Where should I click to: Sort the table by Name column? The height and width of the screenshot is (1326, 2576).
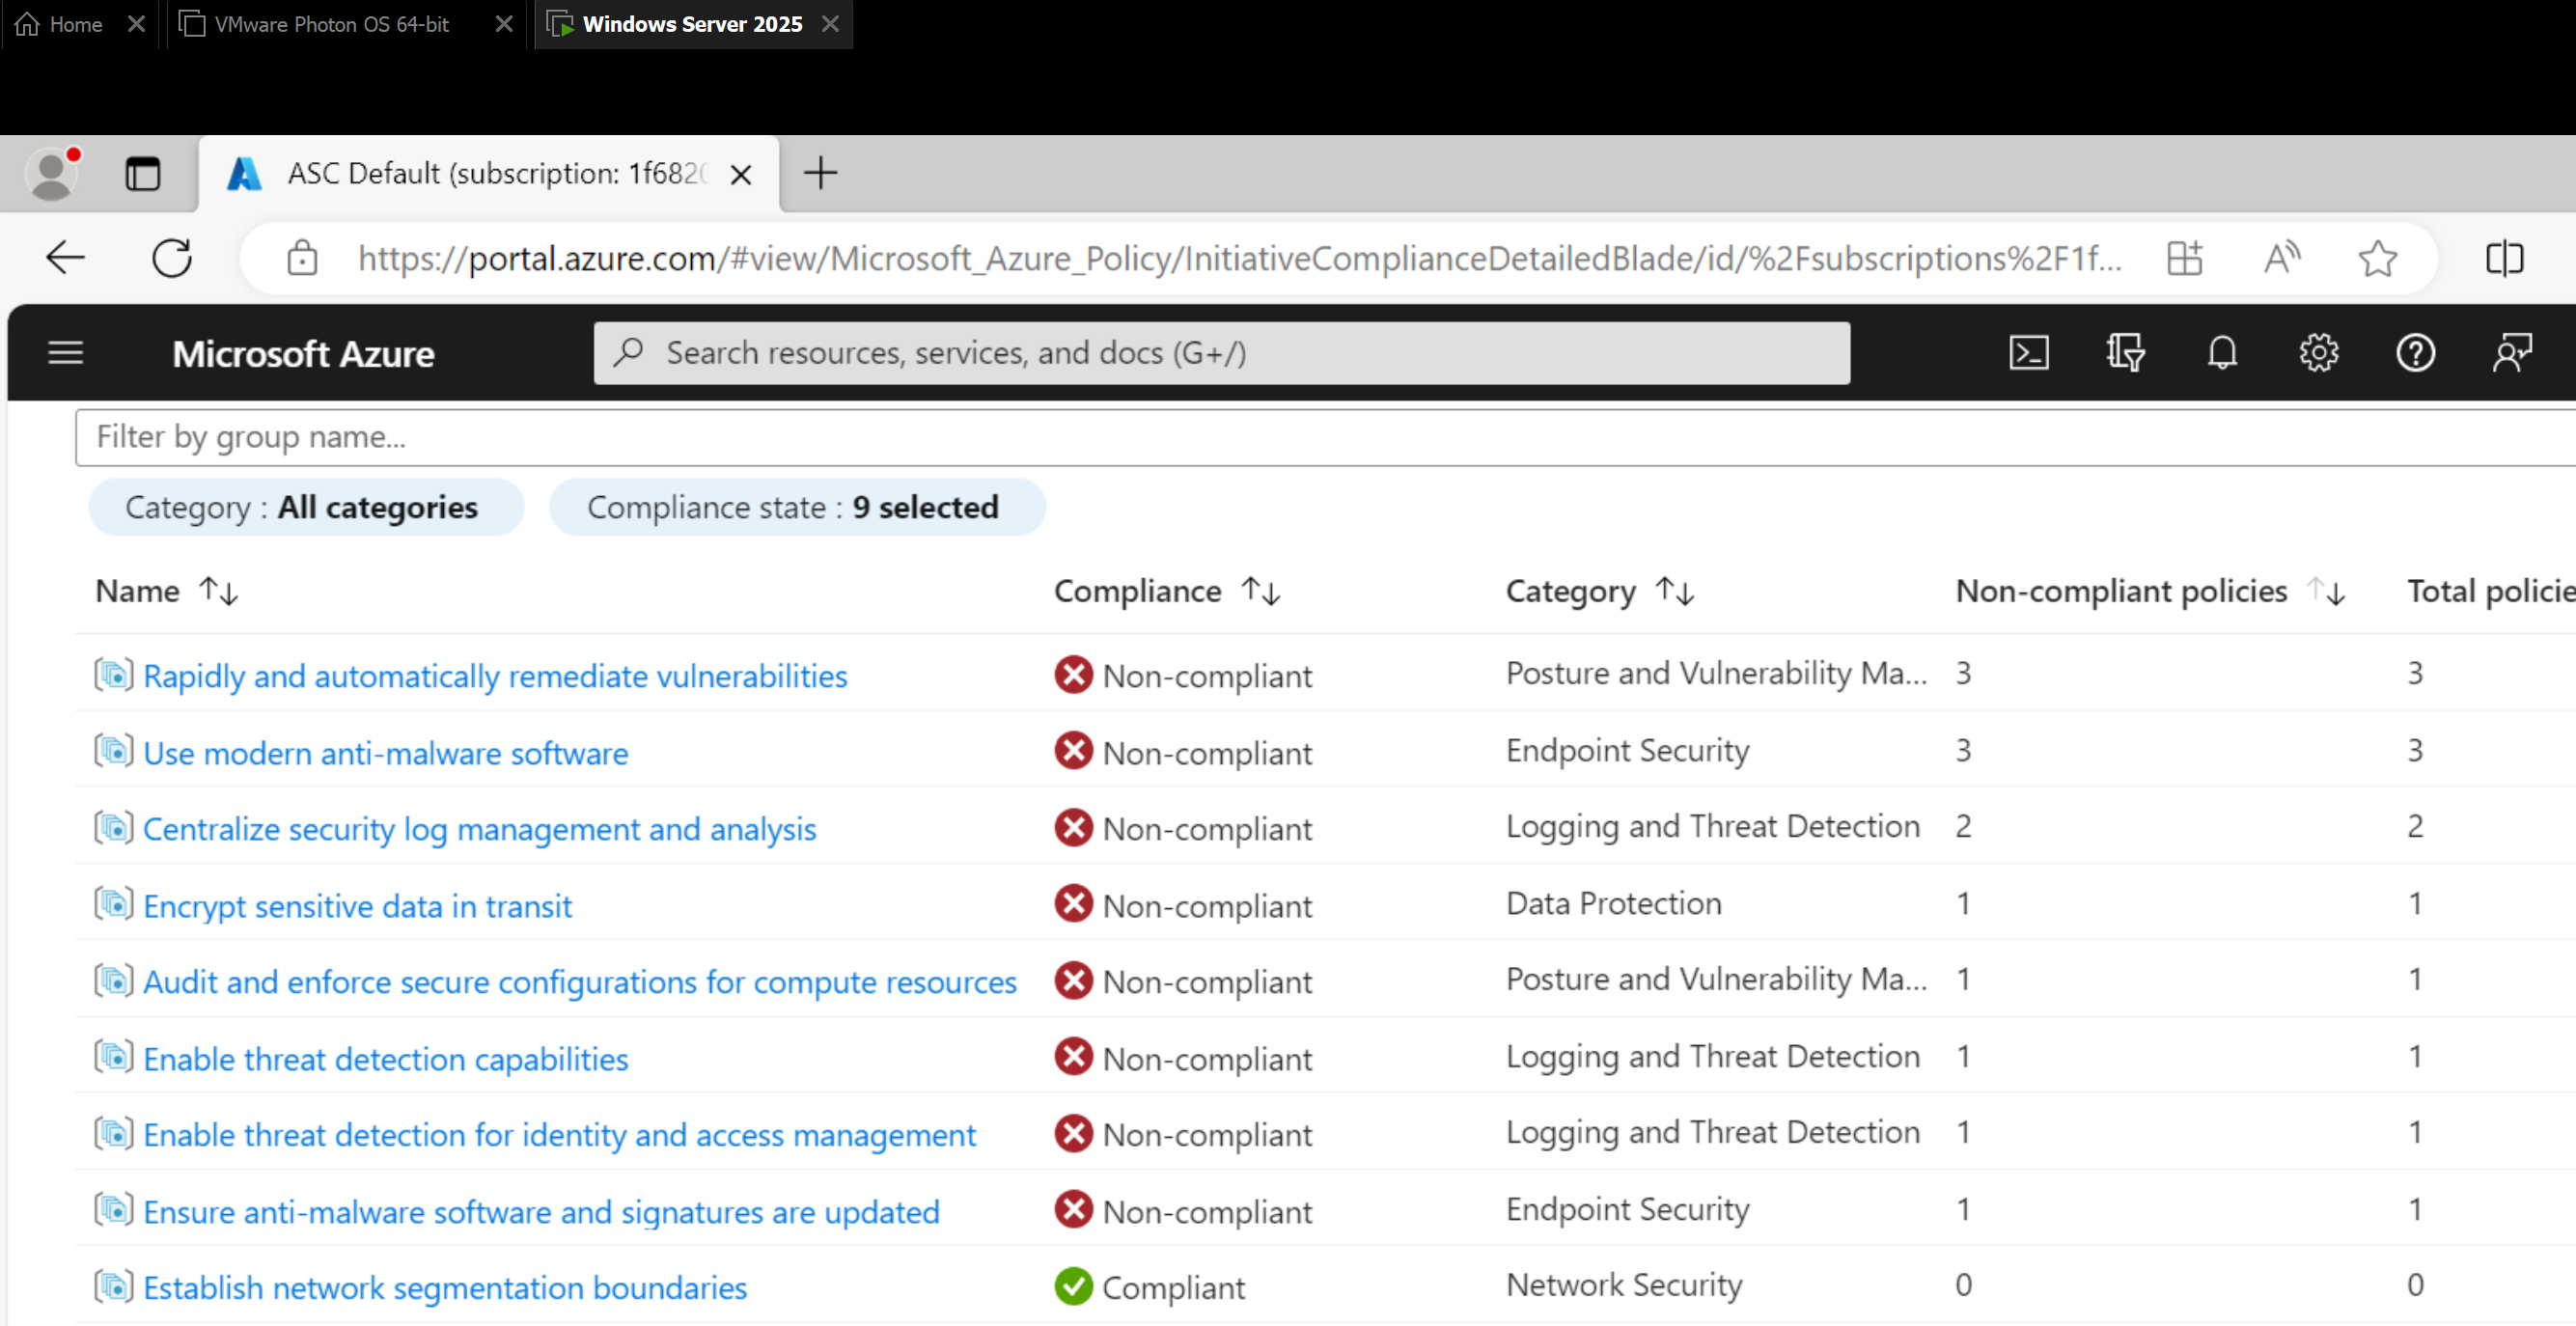click(x=166, y=591)
